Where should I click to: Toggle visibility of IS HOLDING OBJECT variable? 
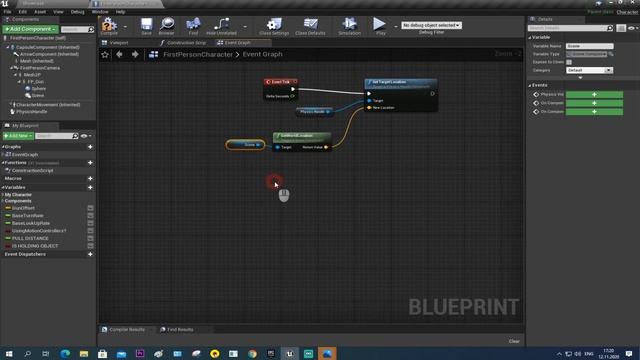tap(90, 246)
